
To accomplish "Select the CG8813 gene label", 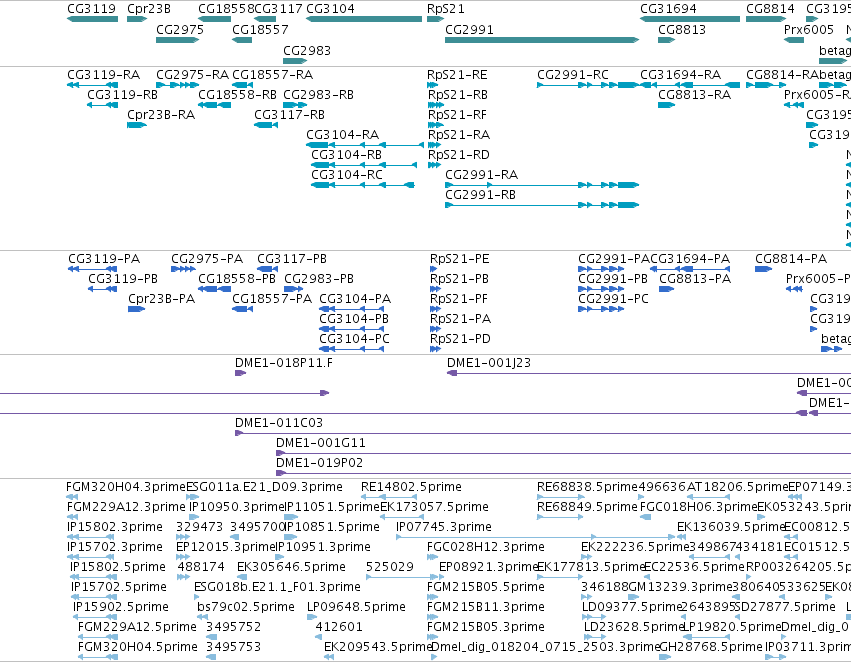I will 682,29.
